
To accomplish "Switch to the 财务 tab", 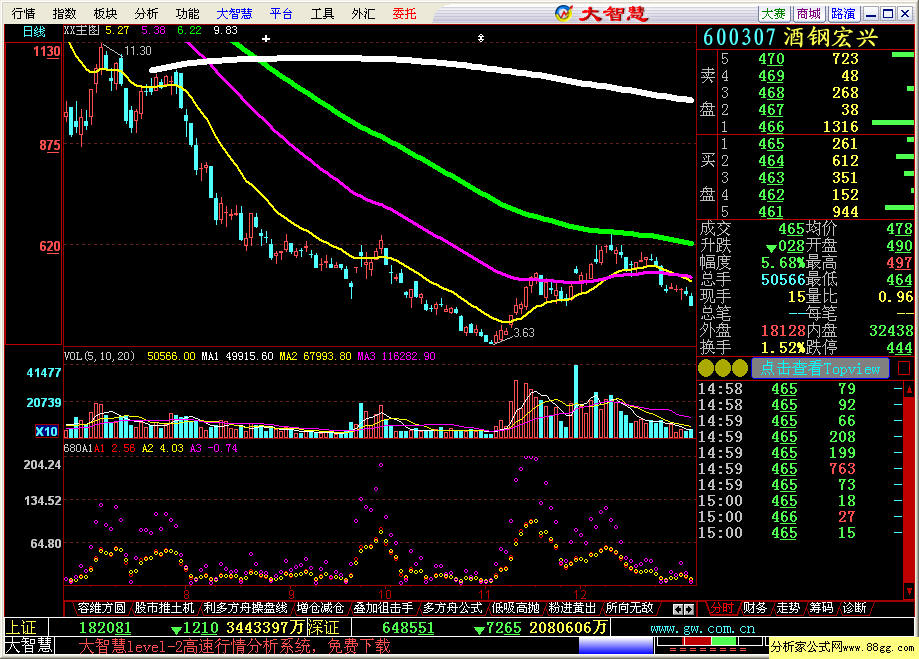I will pos(755,608).
